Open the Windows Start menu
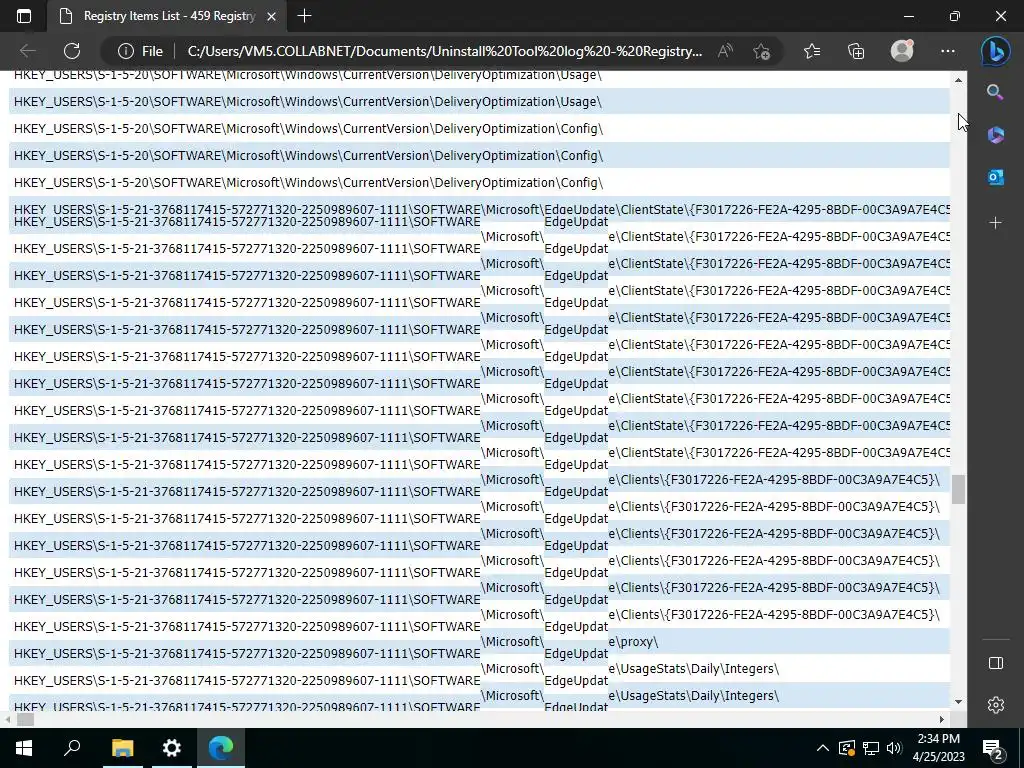 [24, 748]
